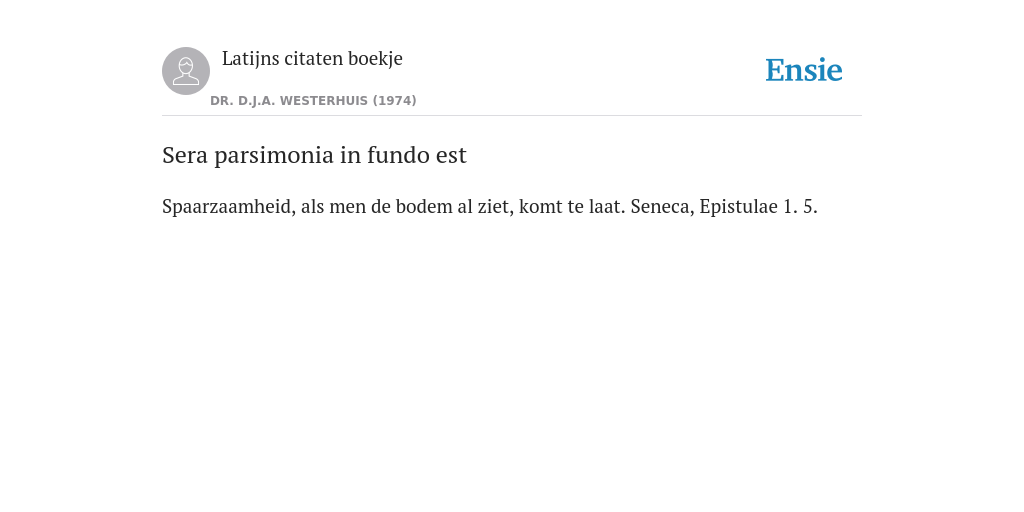Click the grey author avatar icon
The height and width of the screenshot is (512, 1024).
(186, 71)
